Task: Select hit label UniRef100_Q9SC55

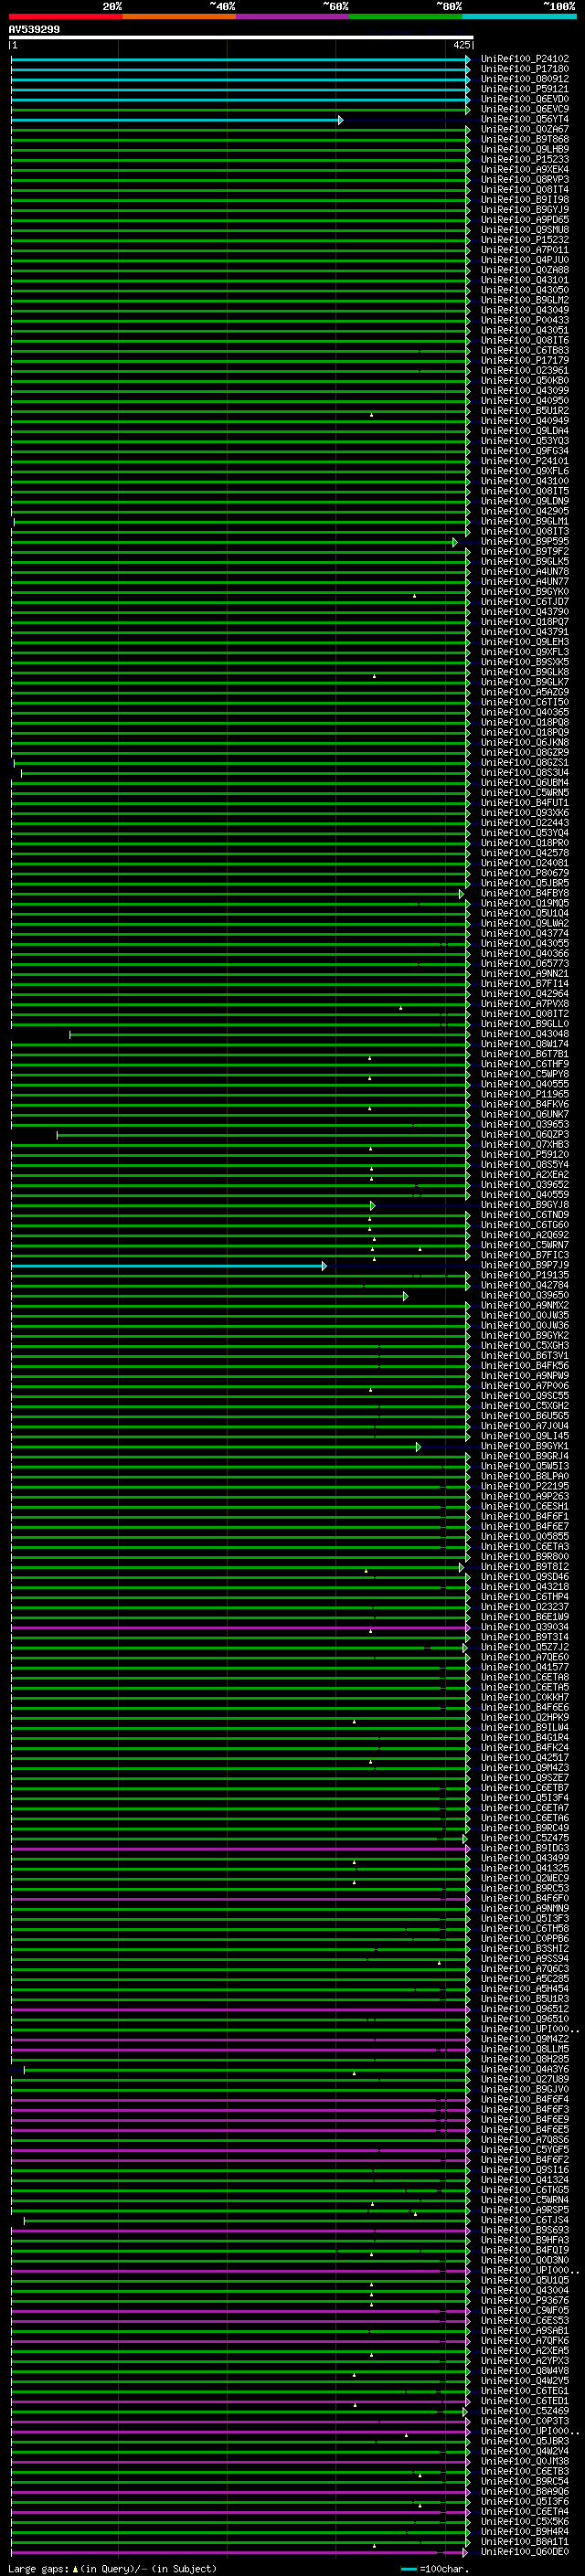Action: [524, 1396]
